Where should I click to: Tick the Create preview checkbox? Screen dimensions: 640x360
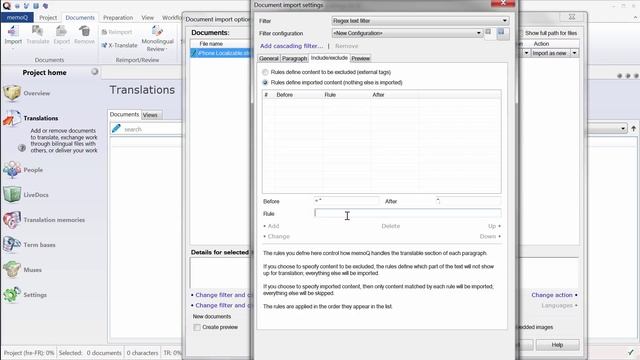click(197, 327)
